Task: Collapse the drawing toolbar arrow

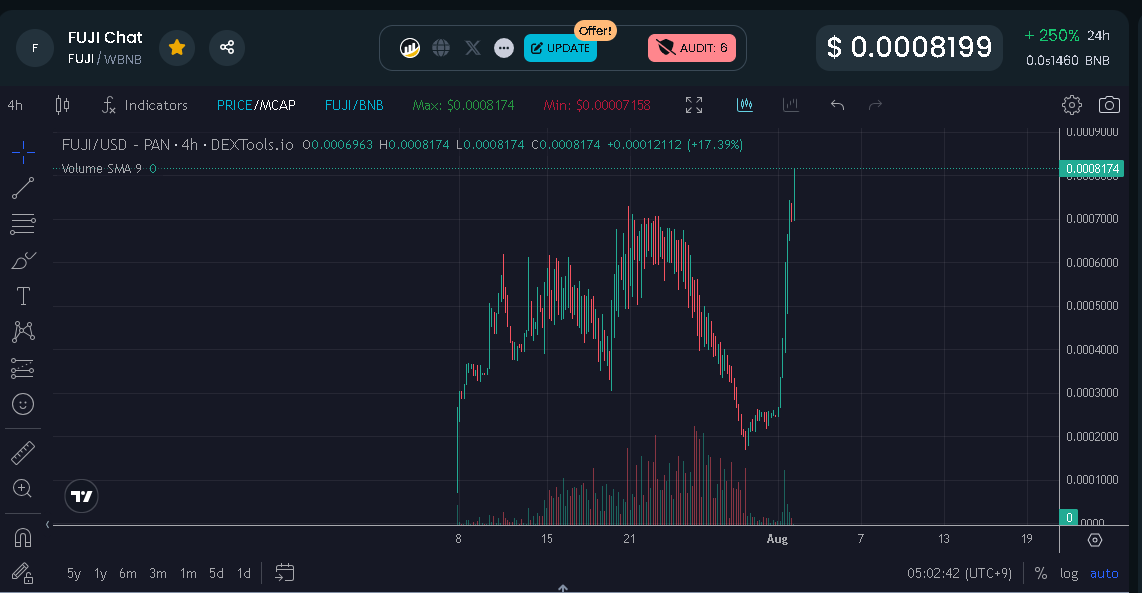Action: pos(47,524)
